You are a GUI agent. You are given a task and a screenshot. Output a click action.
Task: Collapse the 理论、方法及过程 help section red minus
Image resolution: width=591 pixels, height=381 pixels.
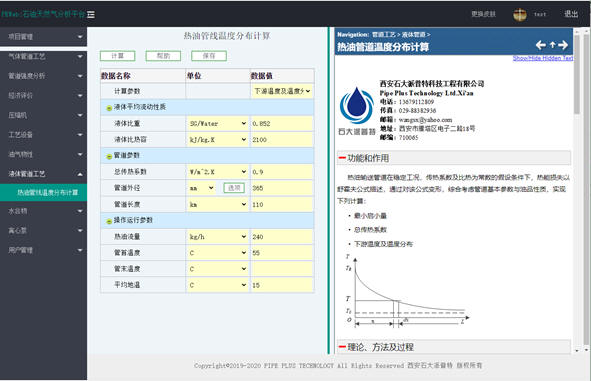pyautogui.click(x=342, y=347)
